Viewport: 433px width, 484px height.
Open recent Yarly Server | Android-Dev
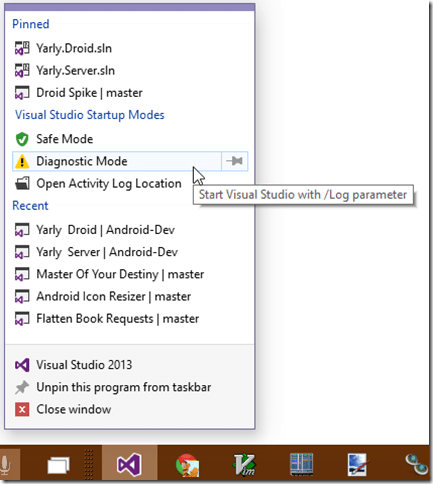[130, 252]
